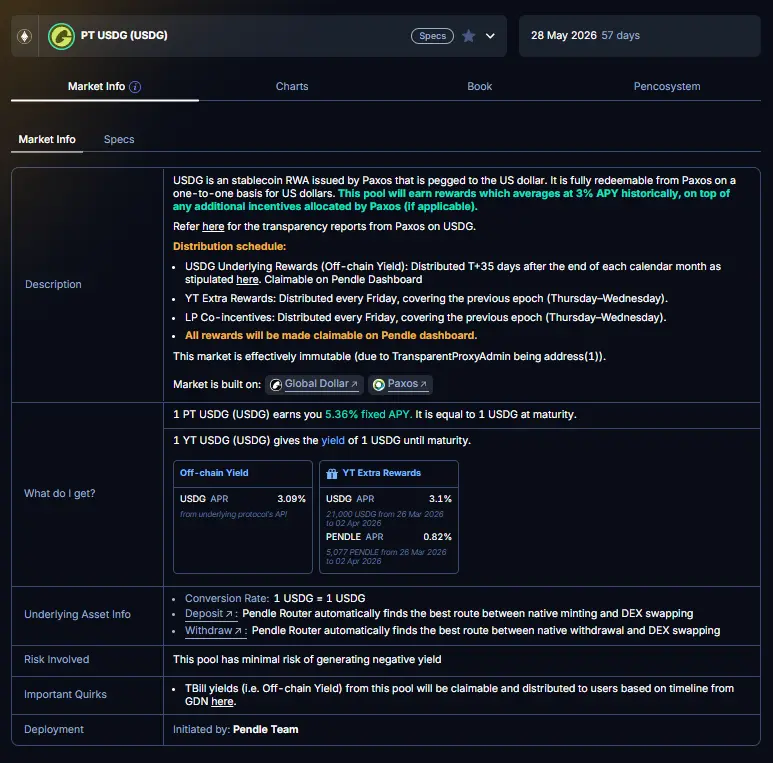Click the blue 'yield' link
Viewport: 773px width, 763px height.
coord(333,440)
